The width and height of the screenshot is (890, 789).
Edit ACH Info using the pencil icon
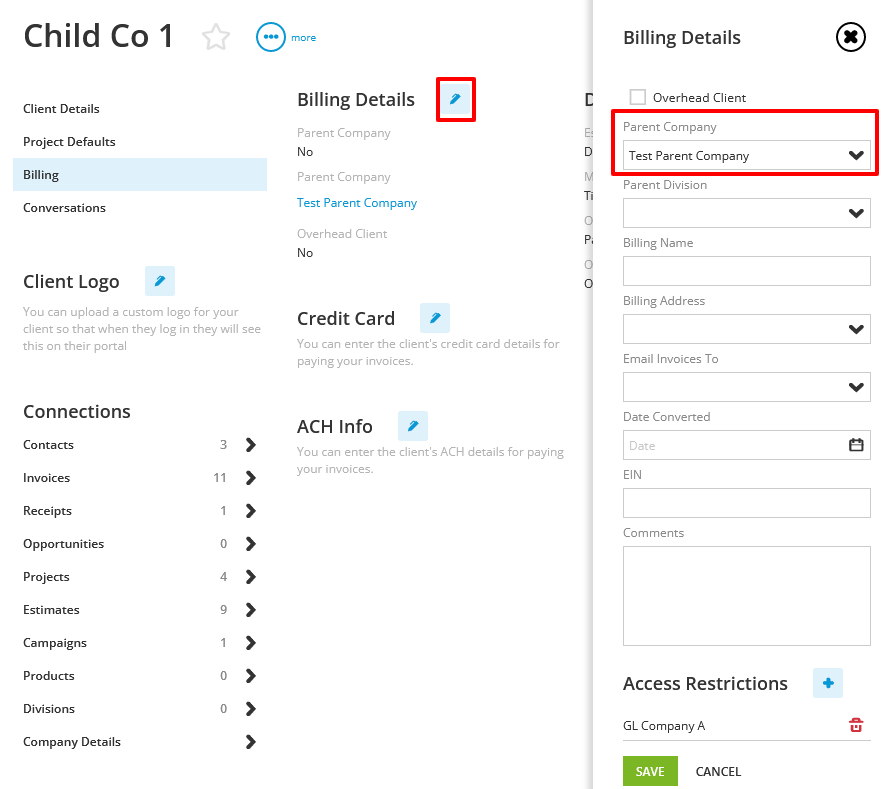[412, 425]
